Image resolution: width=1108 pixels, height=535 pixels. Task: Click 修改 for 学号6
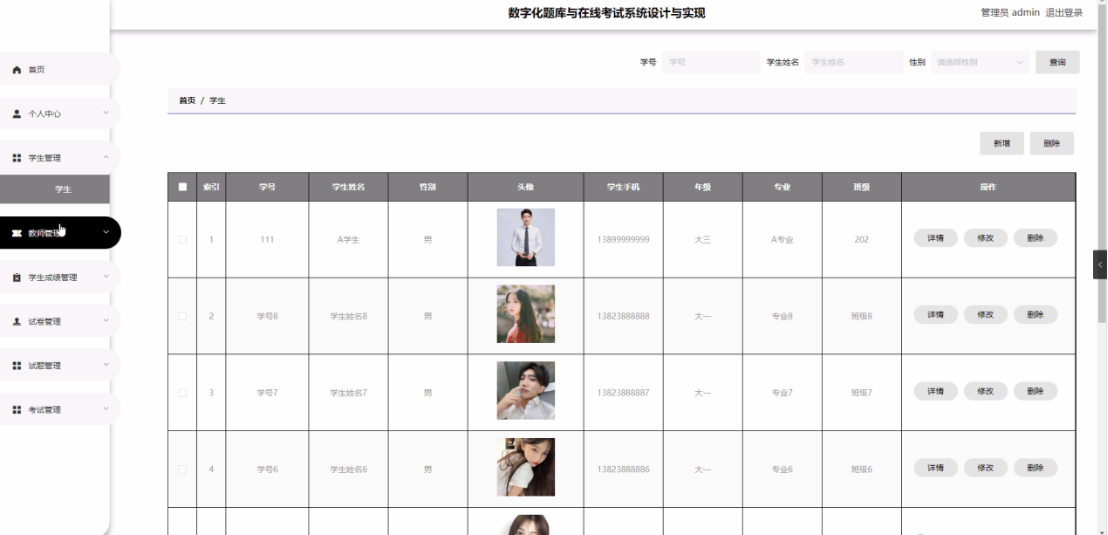[x=985, y=468]
